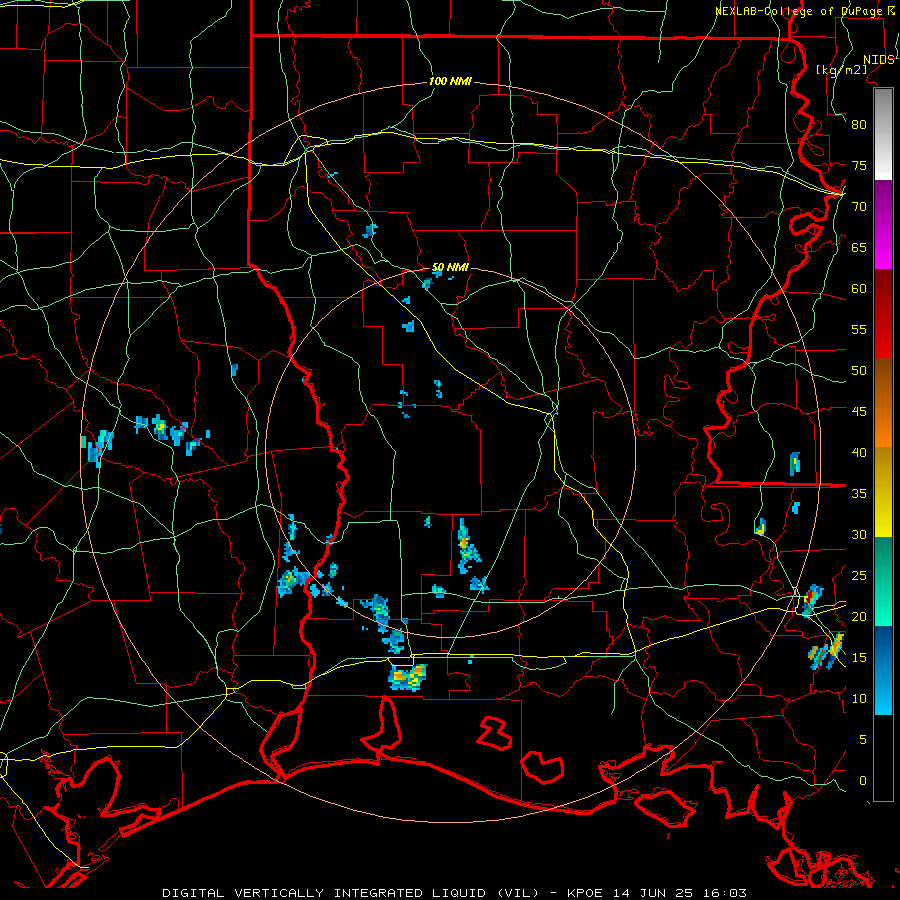Viewport: 900px width, 900px height.
Task: Click the 100 NMI range ring label
Action: click(450, 82)
